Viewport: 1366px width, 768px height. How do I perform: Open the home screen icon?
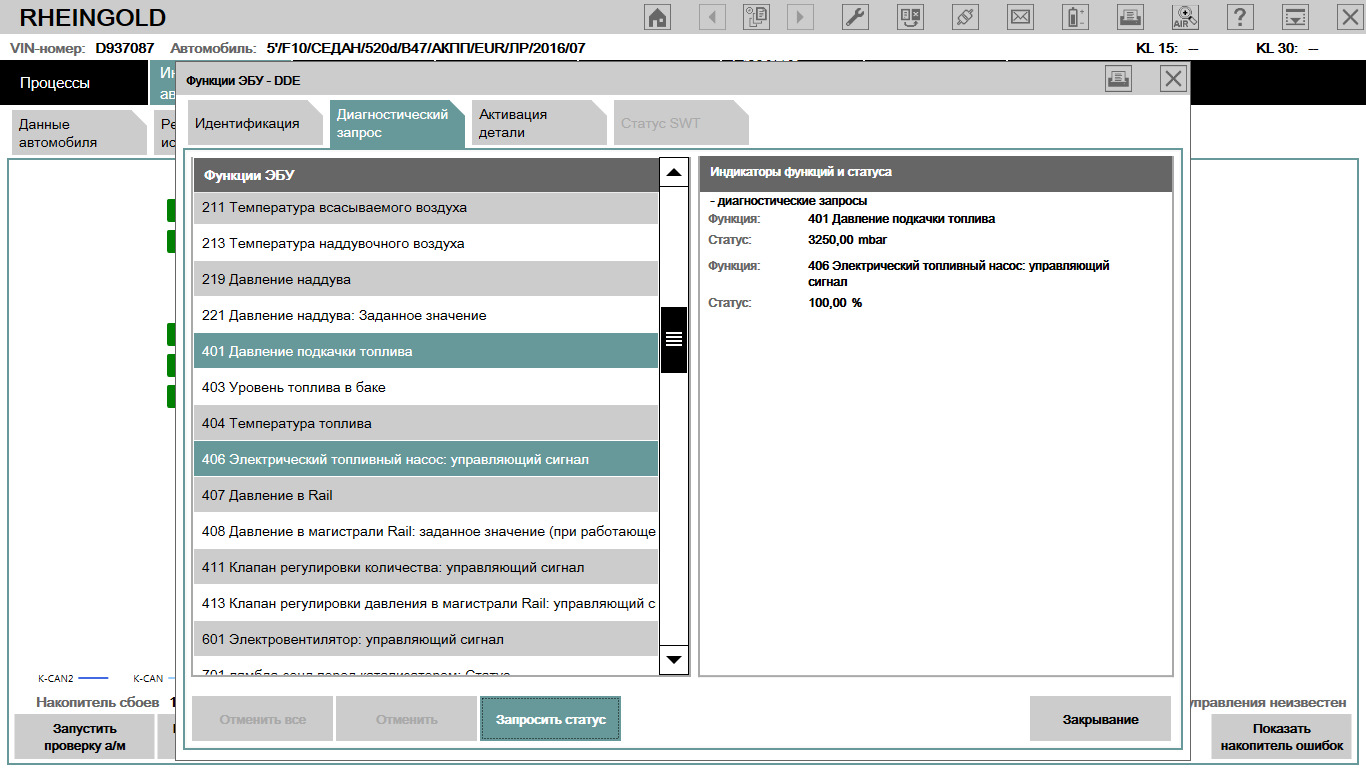tap(658, 17)
